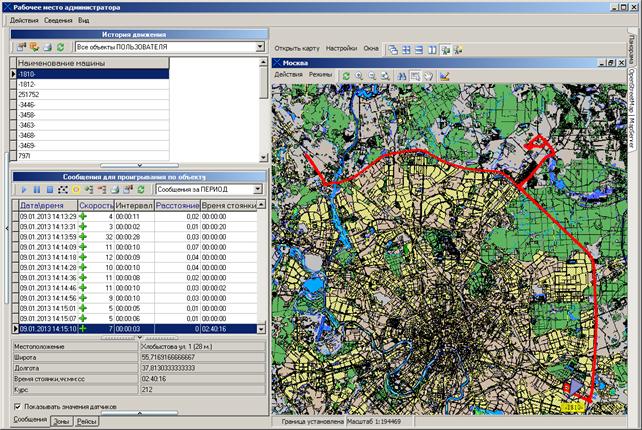Activate the zoom in magnifier on the map toolbar
The image size is (642, 430).
pyautogui.click(x=359, y=76)
